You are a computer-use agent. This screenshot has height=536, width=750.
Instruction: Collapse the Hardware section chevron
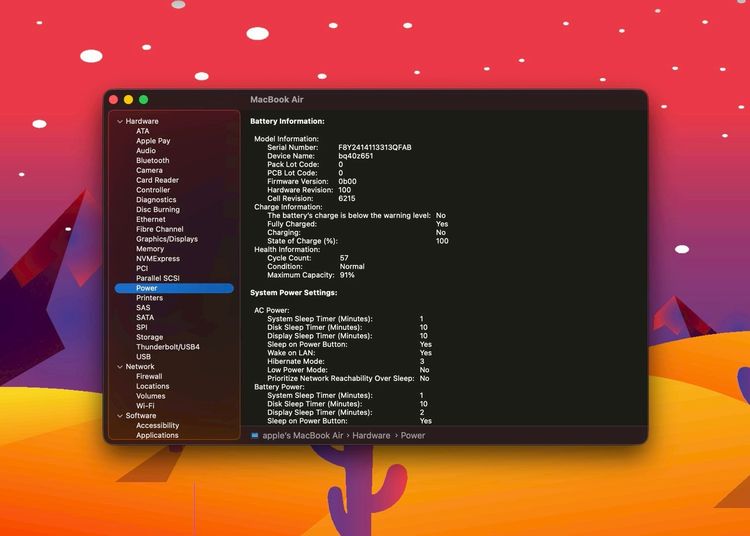point(120,121)
